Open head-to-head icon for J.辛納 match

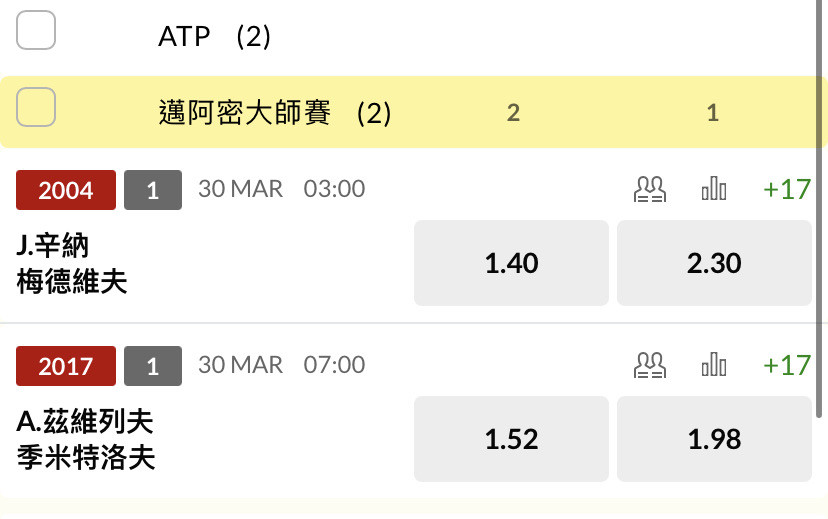tap(650, 189)
